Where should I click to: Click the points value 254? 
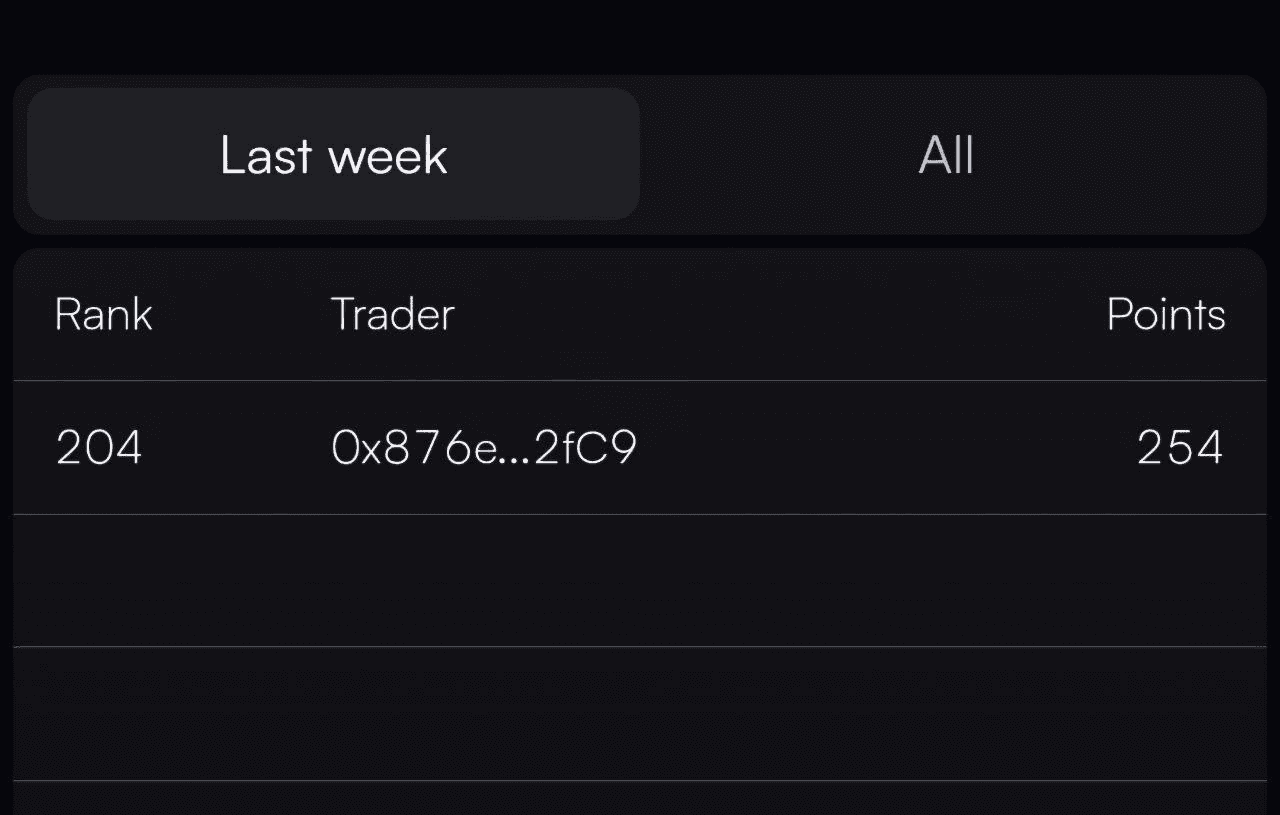[x=1180, y=448]
